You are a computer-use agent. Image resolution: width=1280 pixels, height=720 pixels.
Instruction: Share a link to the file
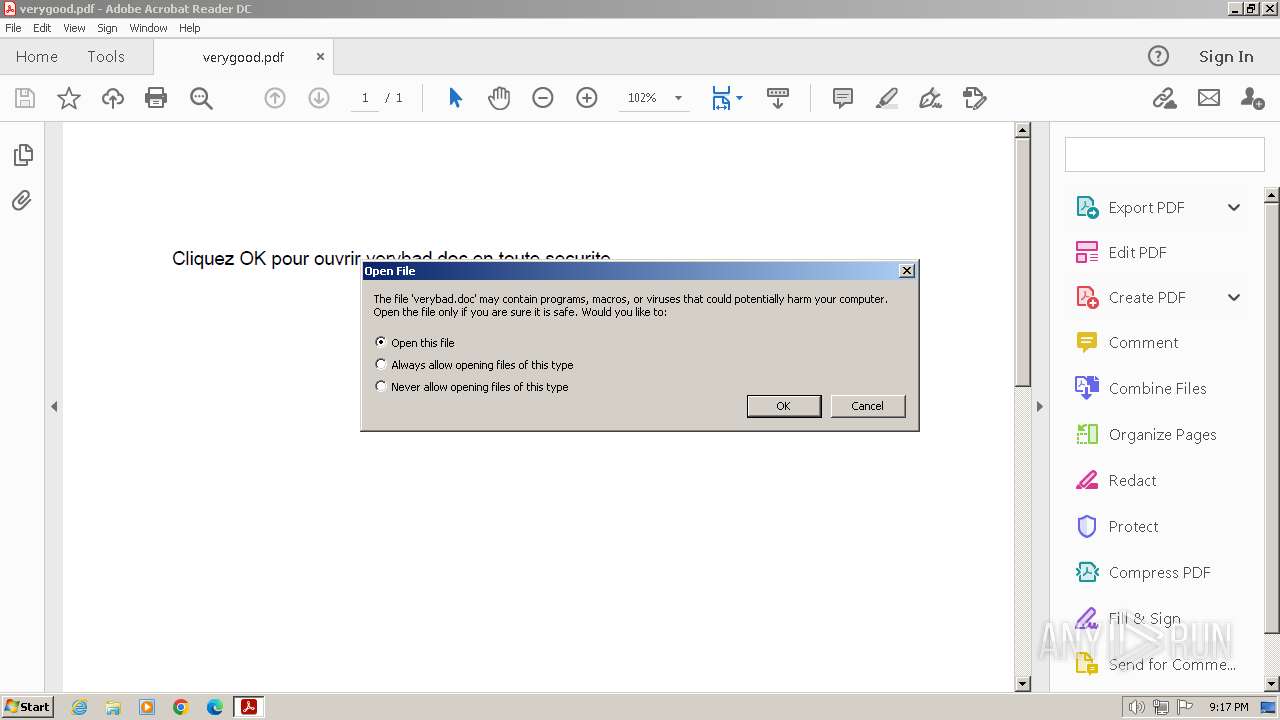point(1164,98)
